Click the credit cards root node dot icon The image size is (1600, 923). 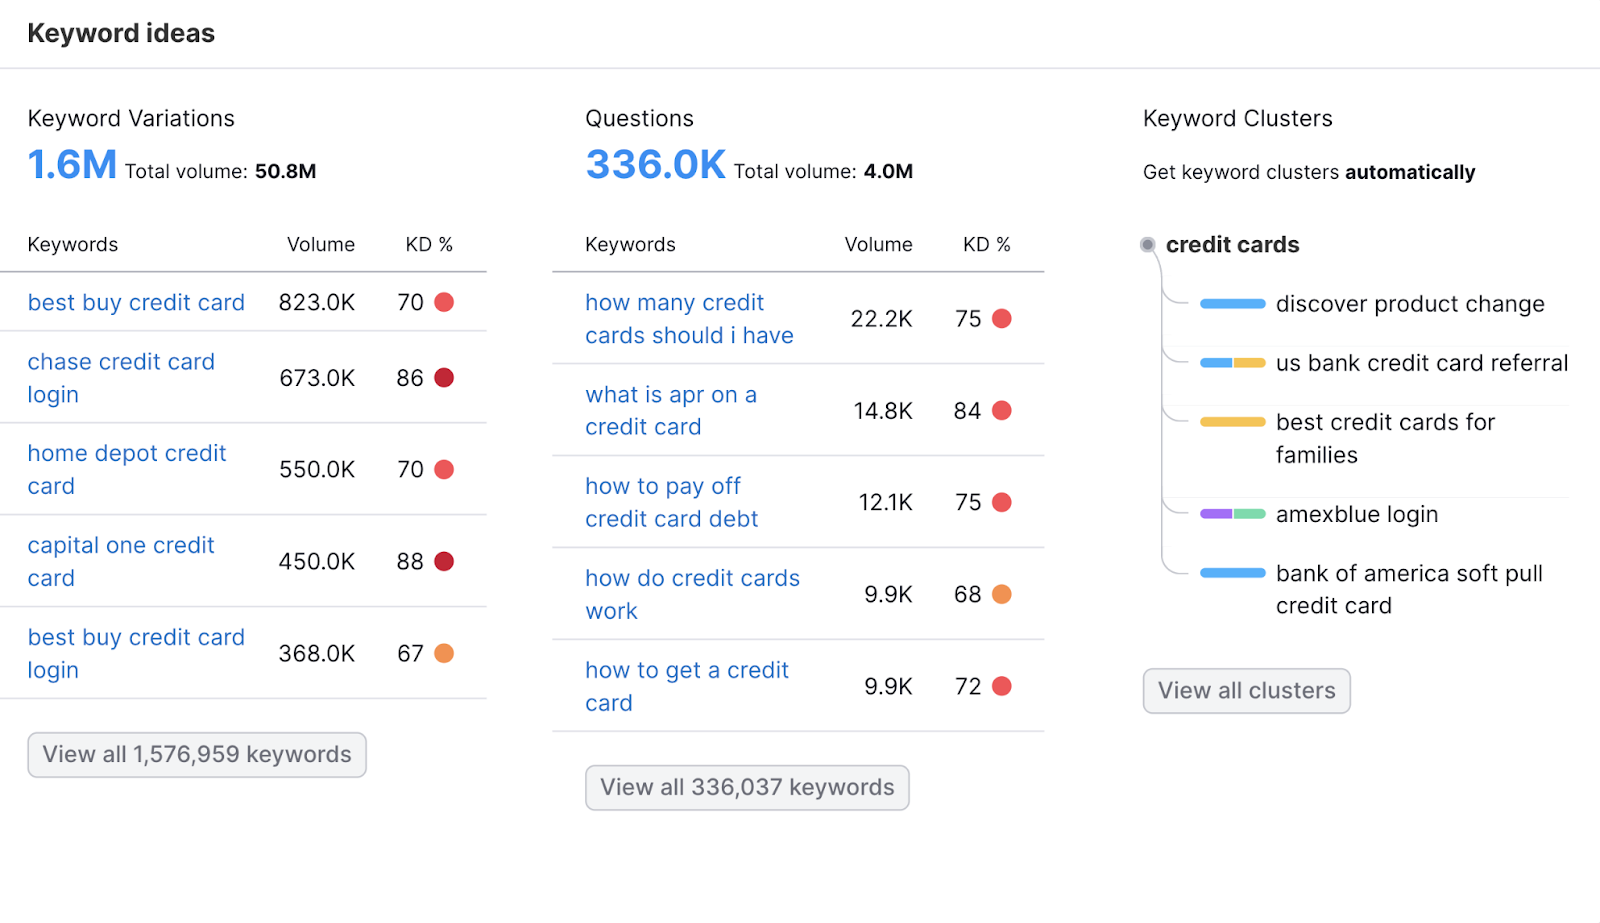pyautogui.click(x=1148, y=245)
